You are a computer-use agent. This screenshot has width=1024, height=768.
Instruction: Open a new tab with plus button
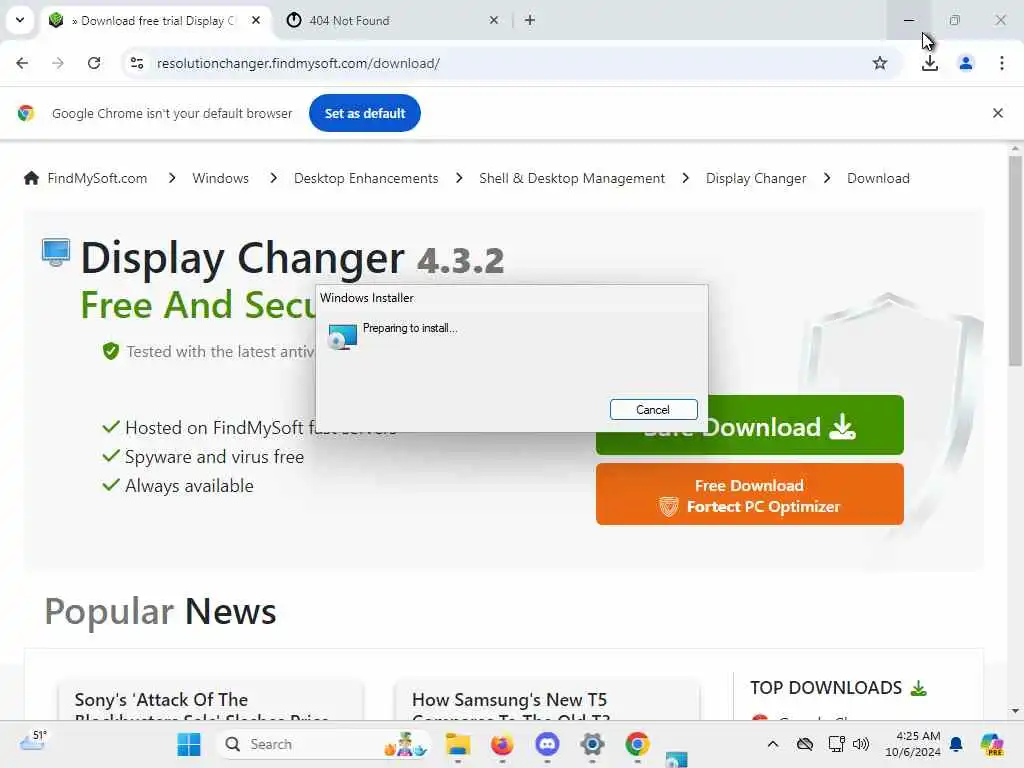pos(530,21)
